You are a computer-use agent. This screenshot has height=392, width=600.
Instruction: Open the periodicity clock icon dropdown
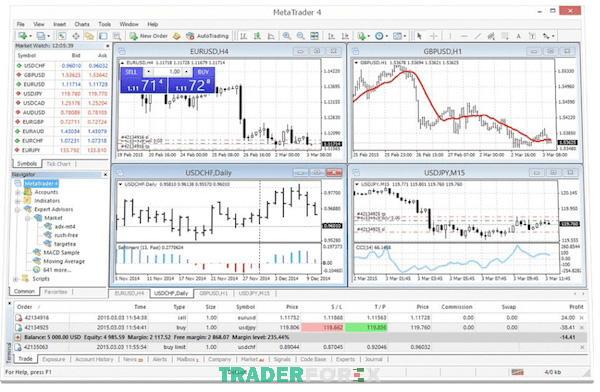point(381,36)
